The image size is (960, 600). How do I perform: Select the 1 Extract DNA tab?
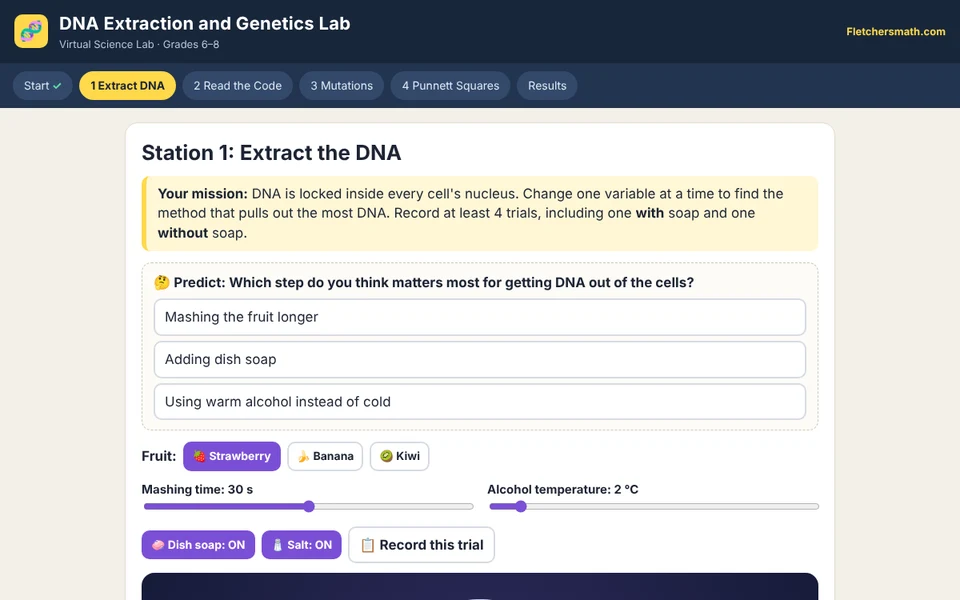(x=127, y=86)
